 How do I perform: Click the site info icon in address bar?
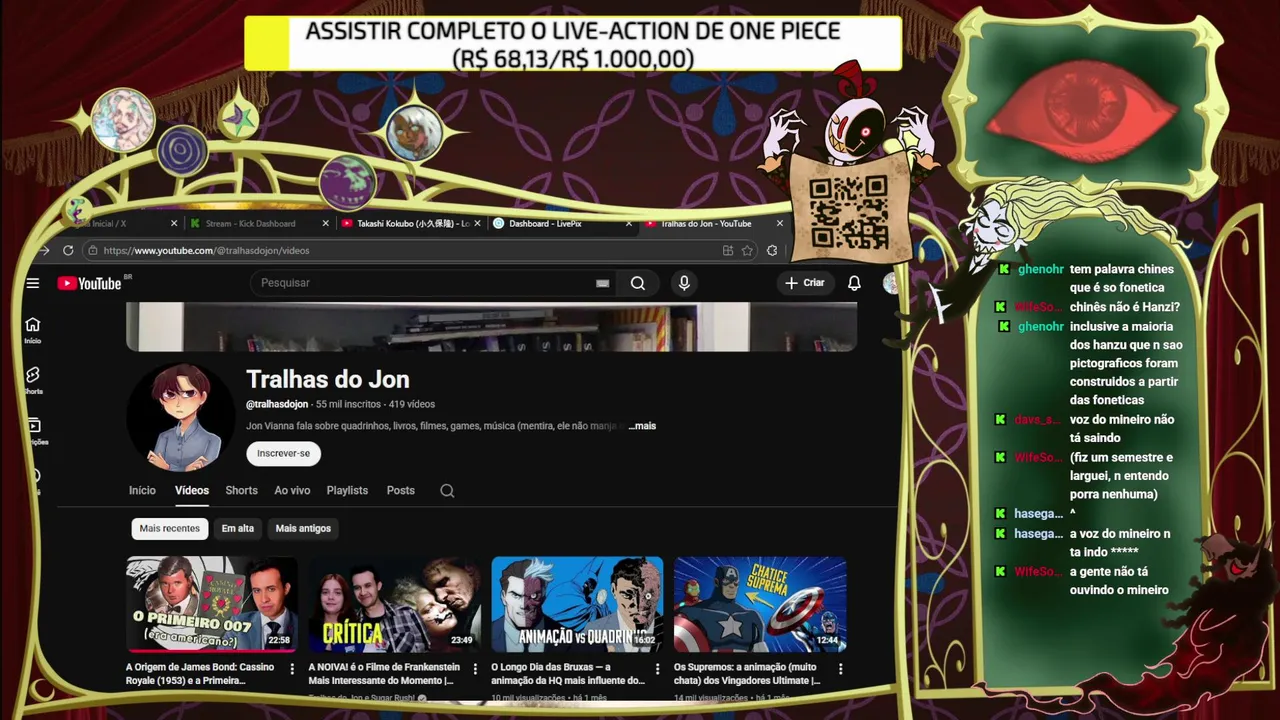pyautogui.click(x=92, y=250)
